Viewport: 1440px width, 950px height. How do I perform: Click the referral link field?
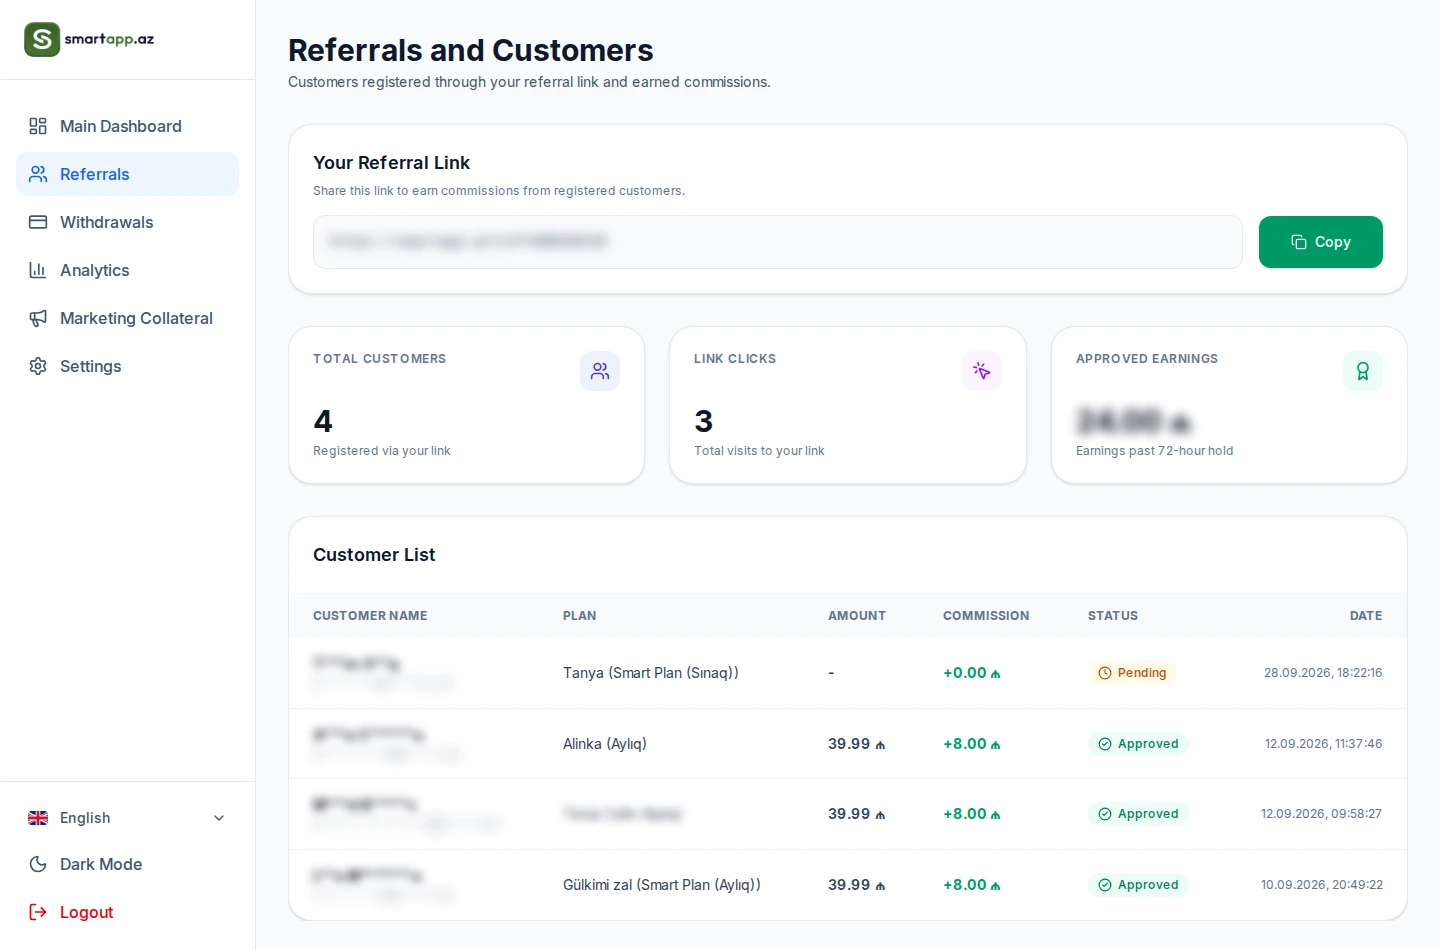point(777,242)
